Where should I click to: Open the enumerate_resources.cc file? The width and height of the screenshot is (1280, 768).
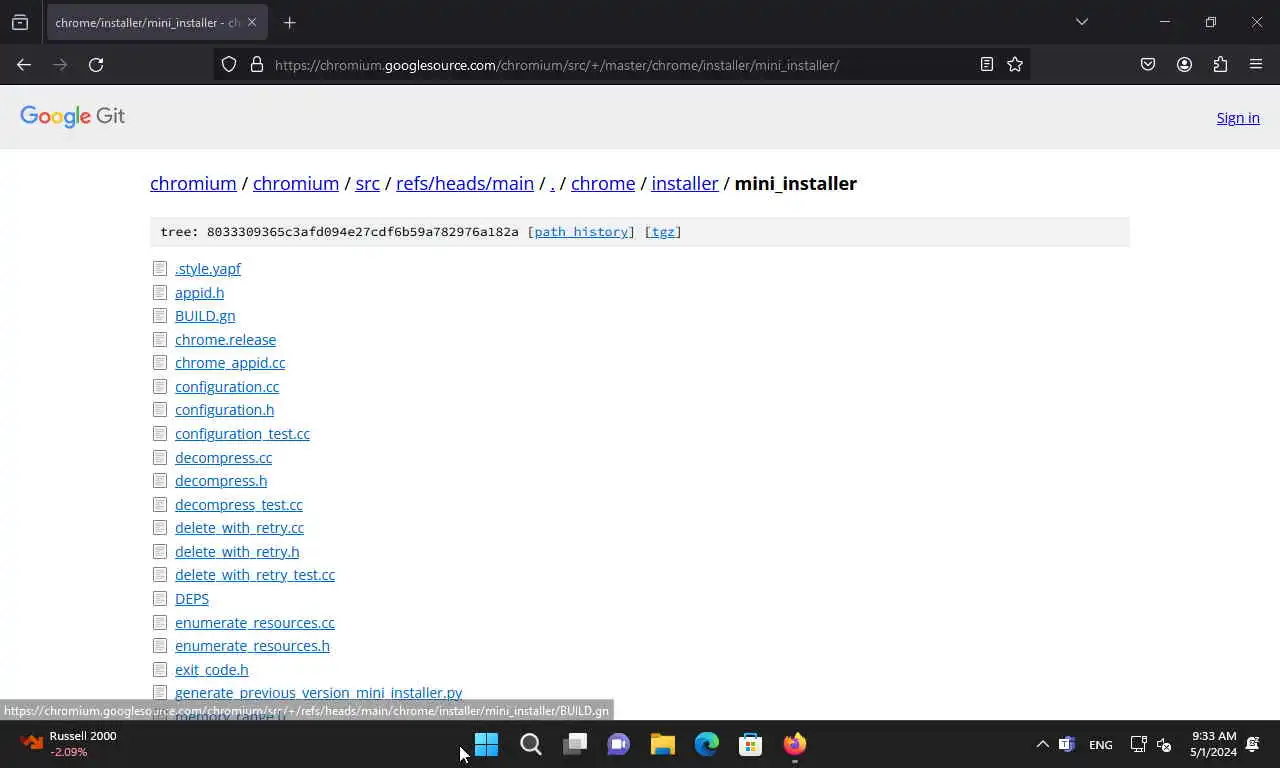pyautogui.click(x=255, y=623)
